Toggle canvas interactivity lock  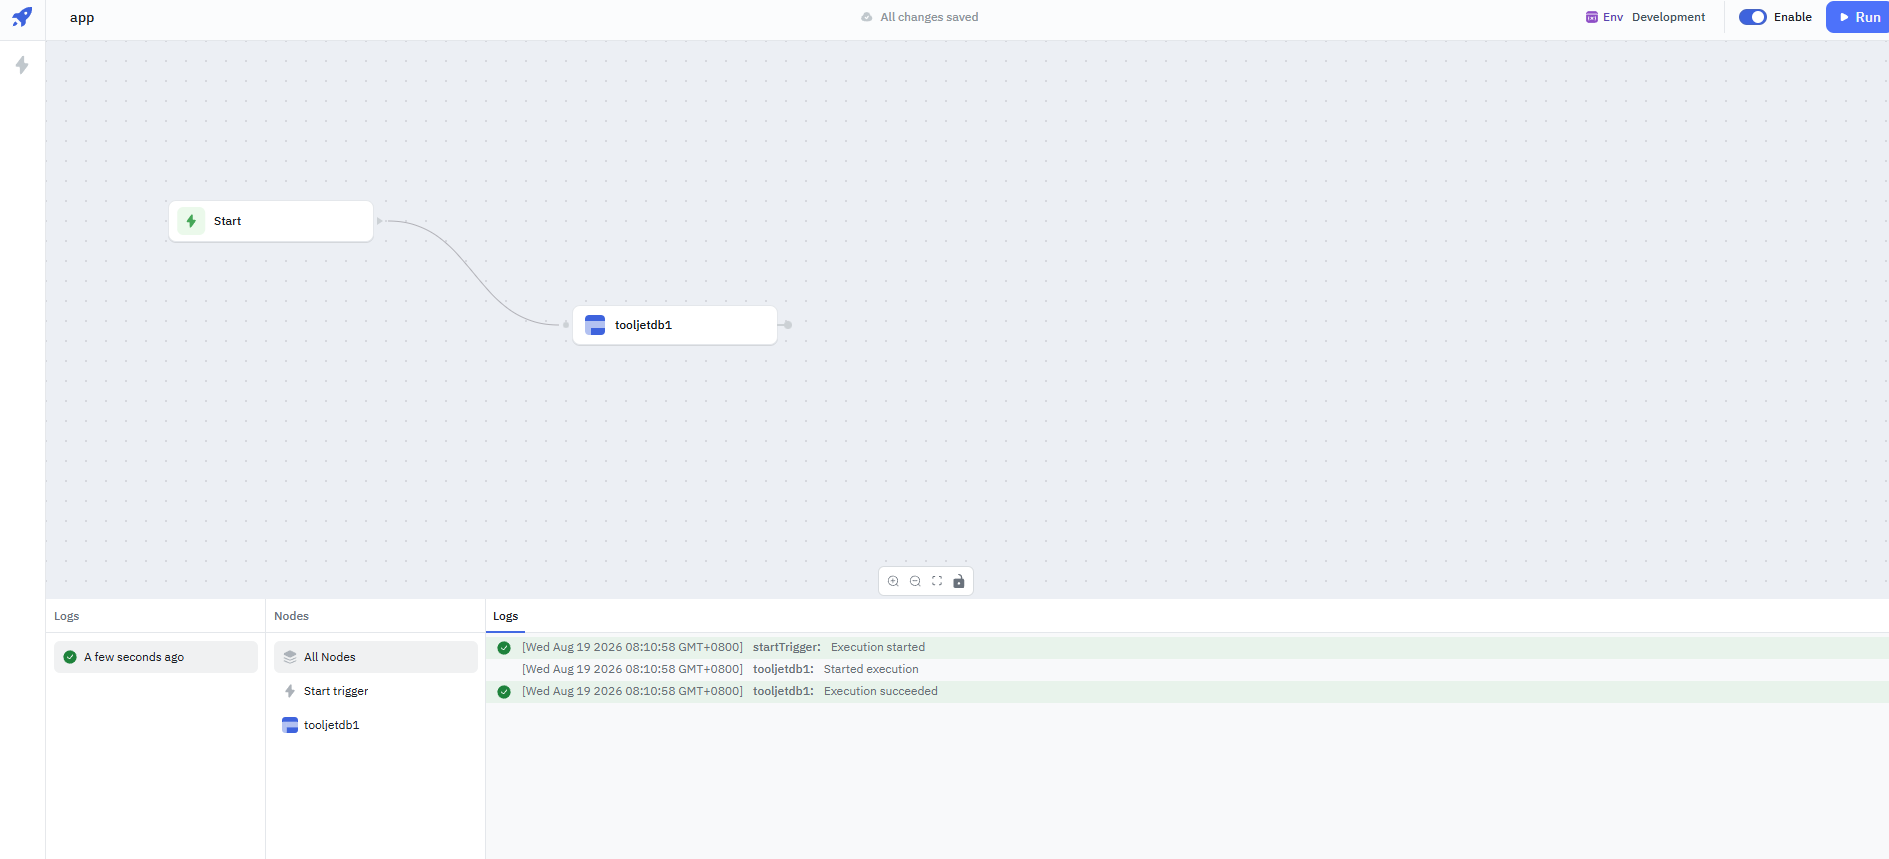coord(959,581)
